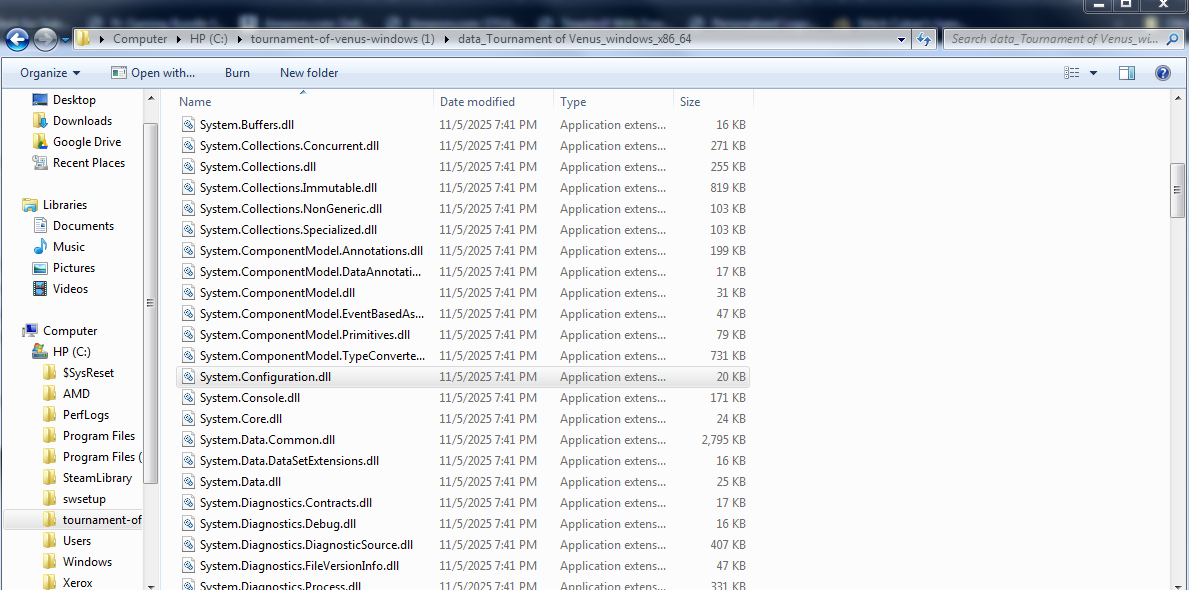Image resolution: width=1189 pixels, height=590 pixels.
Task: Click the System.Buffers.dll file icon
Action: [189, 125]
